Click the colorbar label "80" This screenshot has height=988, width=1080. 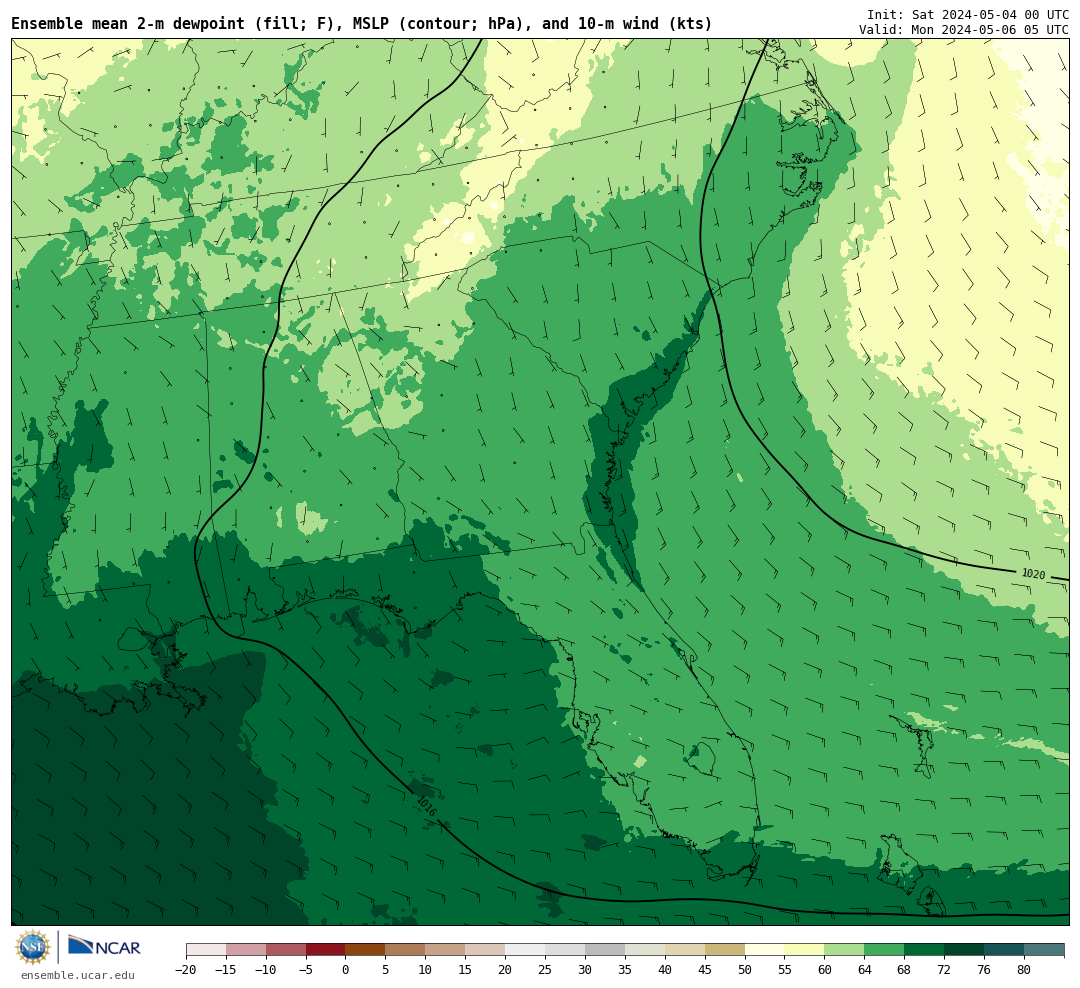[x=1025, y=970]
